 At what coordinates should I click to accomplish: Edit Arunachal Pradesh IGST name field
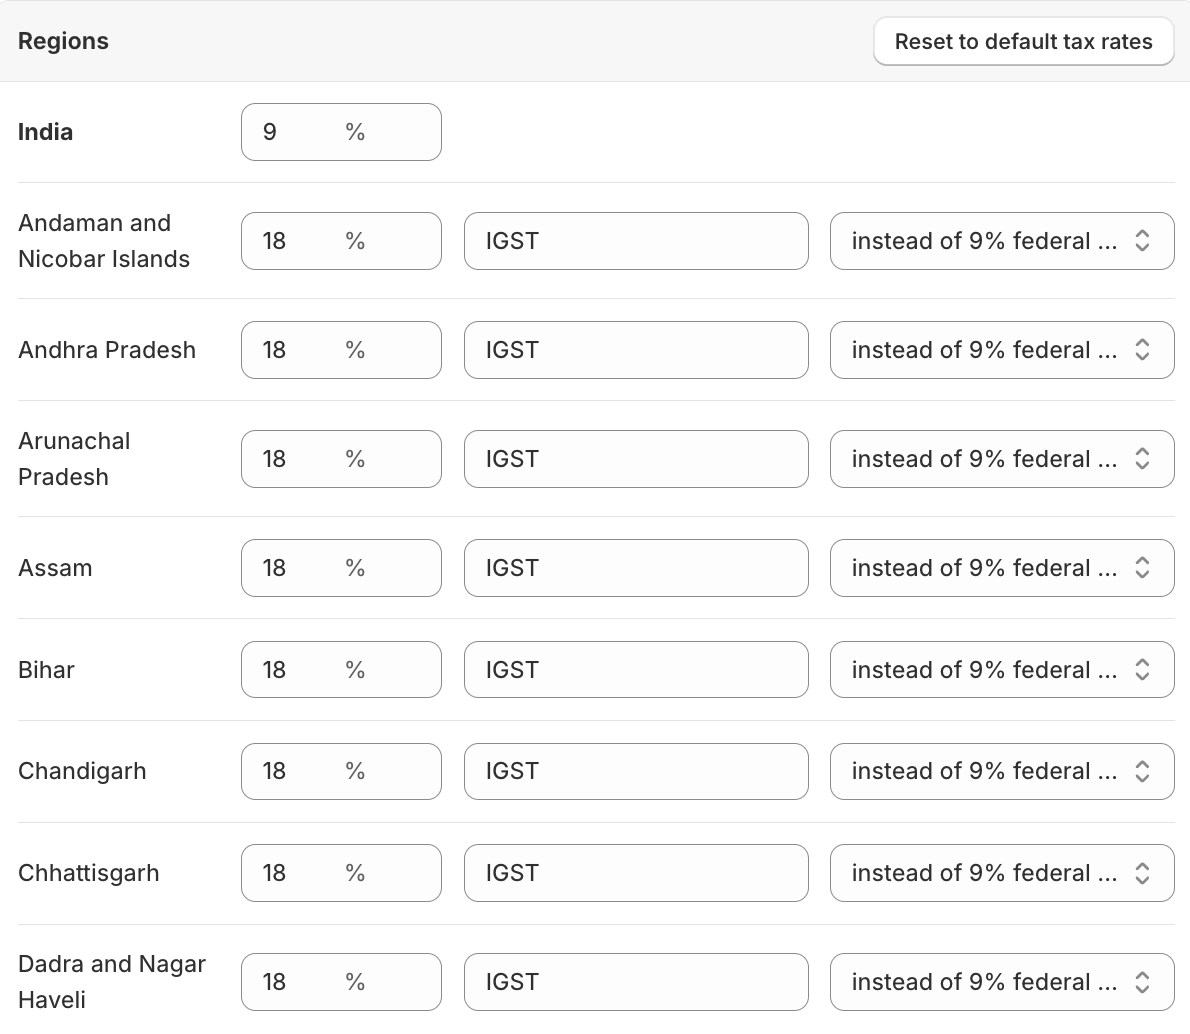point(636,459)
